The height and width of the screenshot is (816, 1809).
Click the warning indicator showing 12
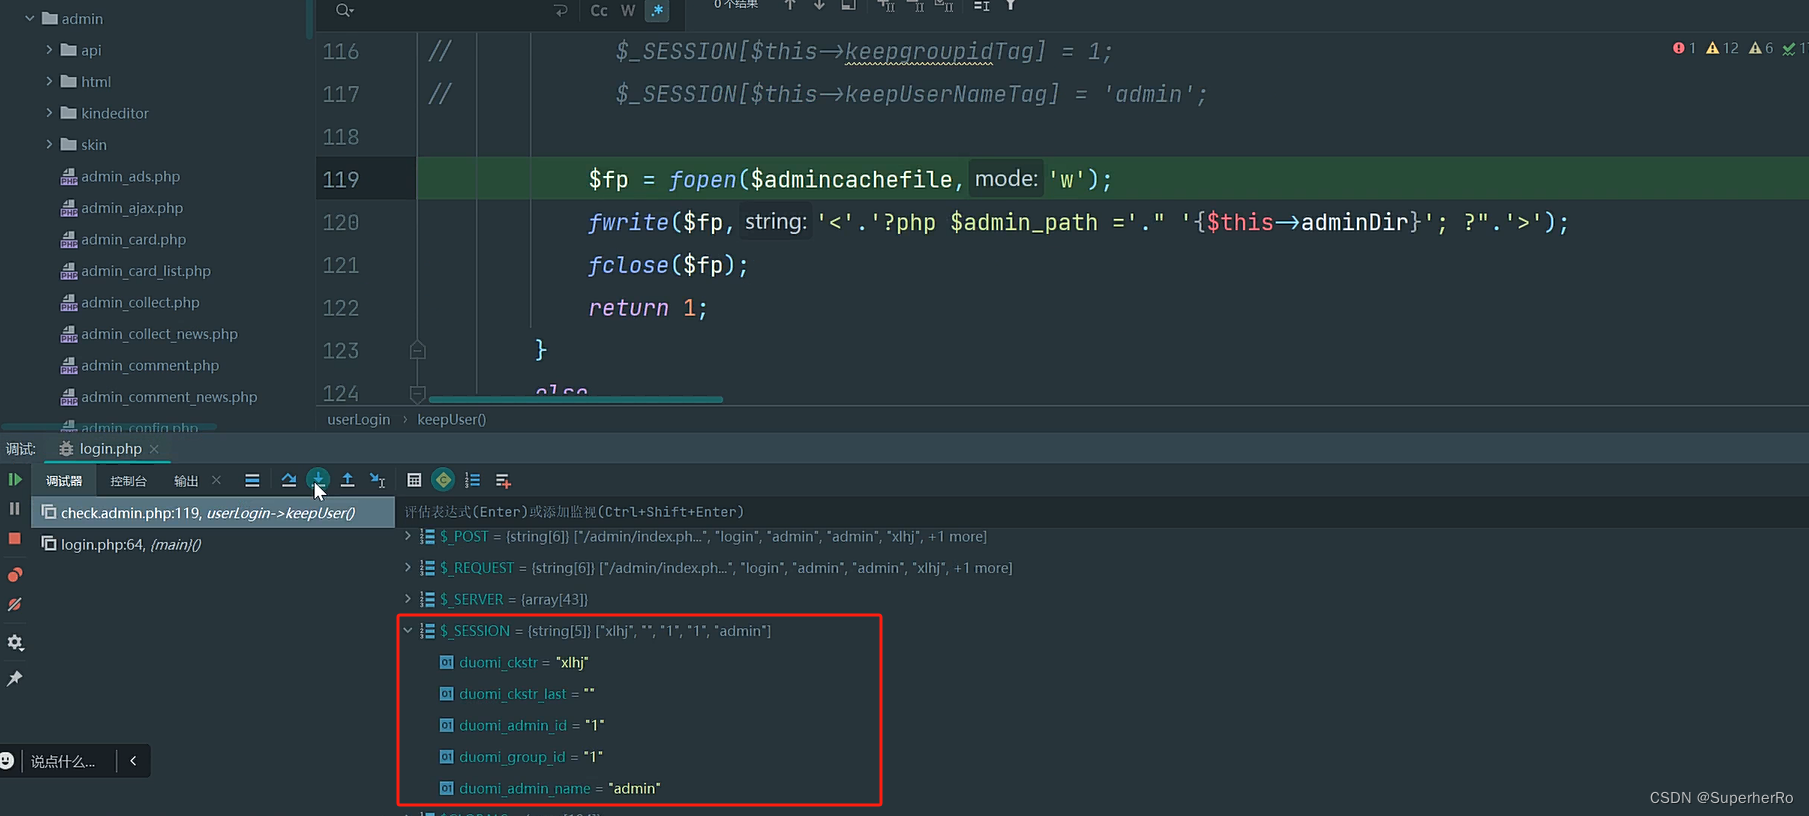pos(1722,48)
